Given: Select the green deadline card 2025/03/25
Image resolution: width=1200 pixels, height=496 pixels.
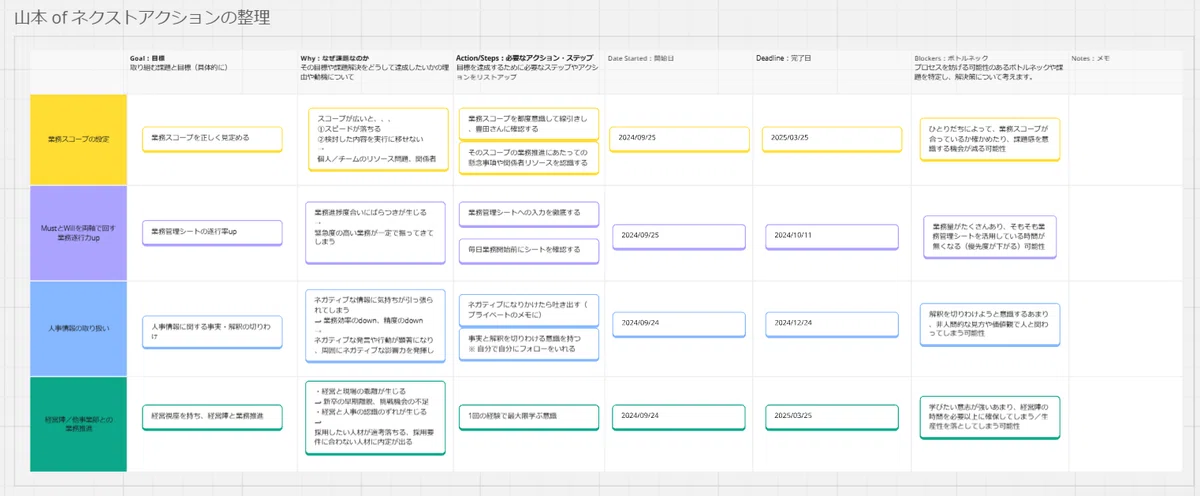Looking at the screenshot, I should pos(831,415).
